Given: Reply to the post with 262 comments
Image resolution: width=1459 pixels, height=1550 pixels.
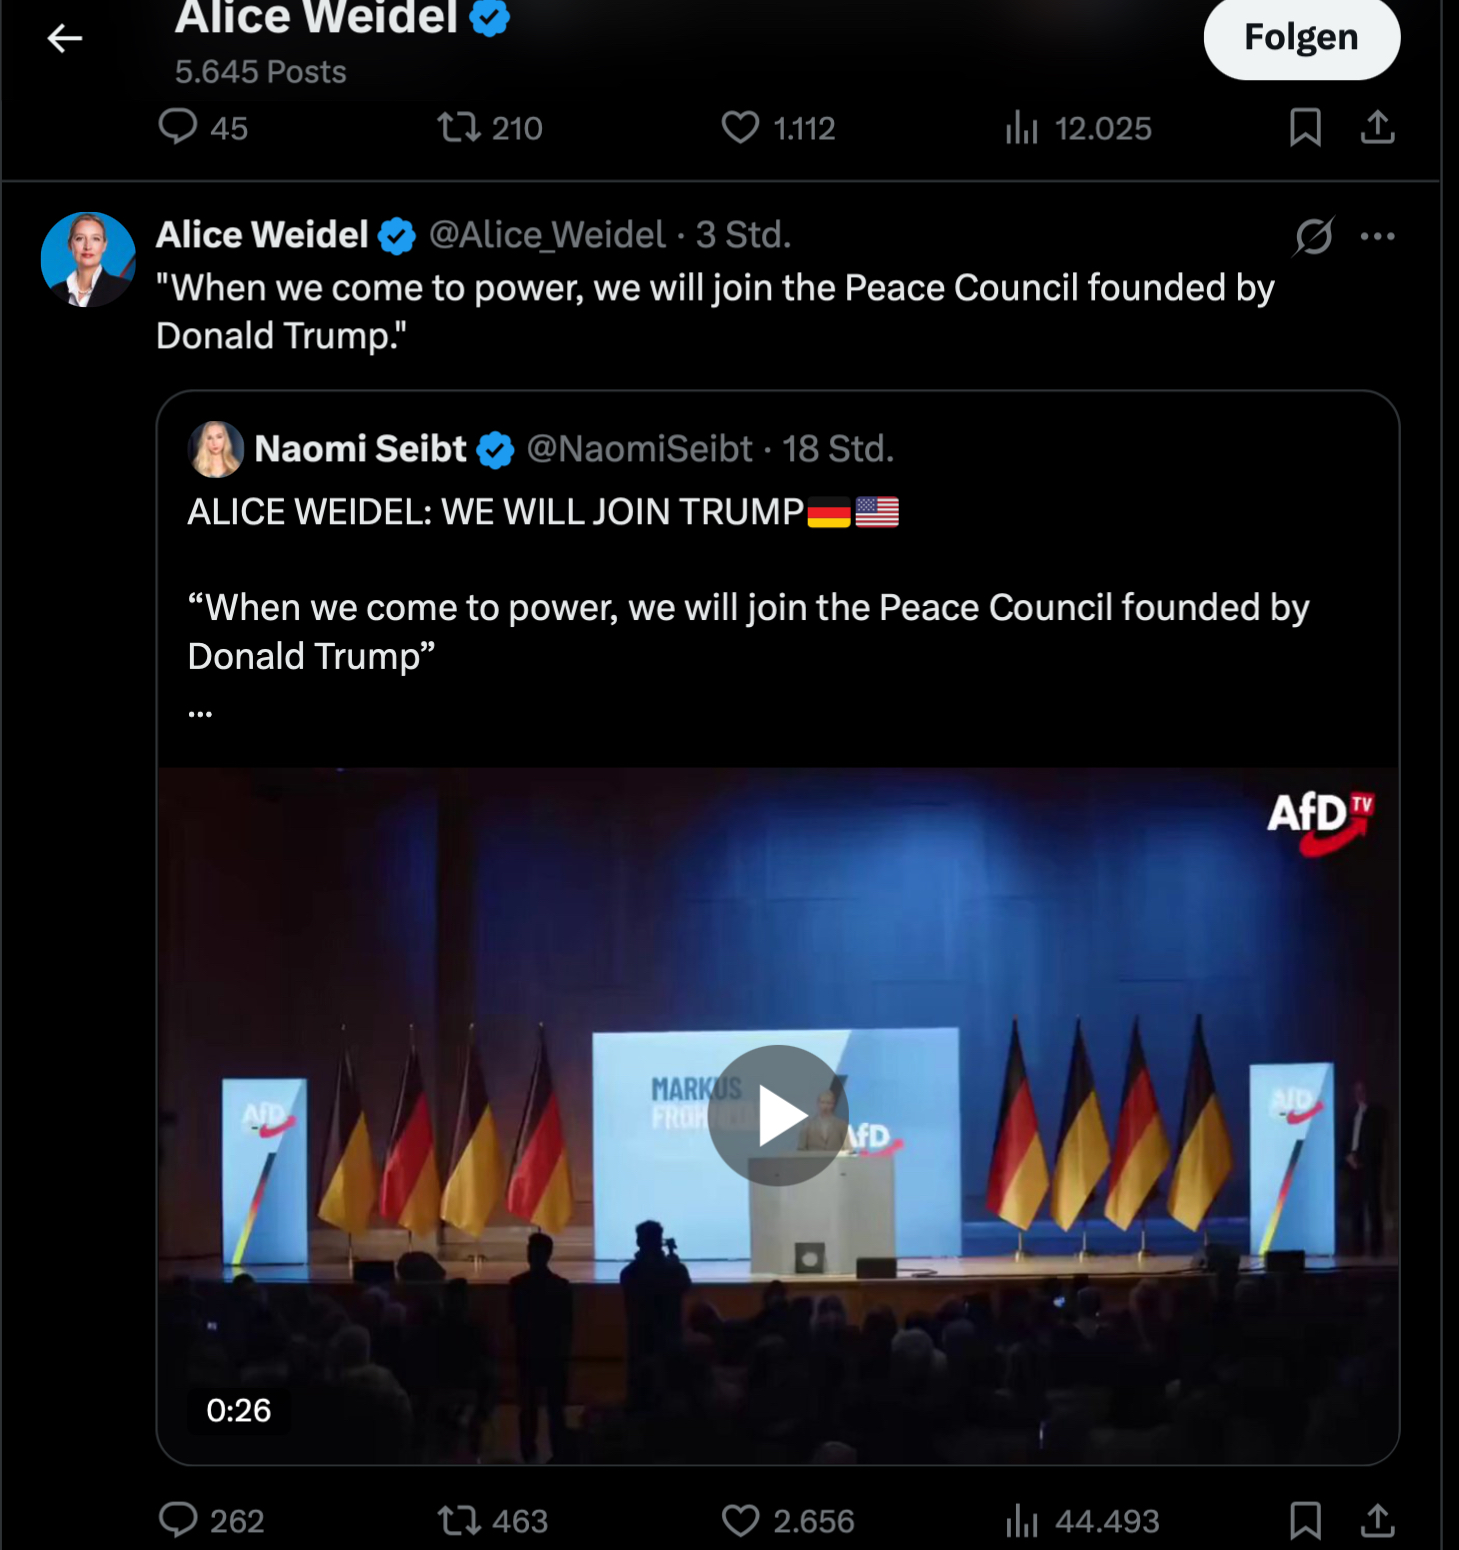Looking at the screenshot, I should 178,1520.
